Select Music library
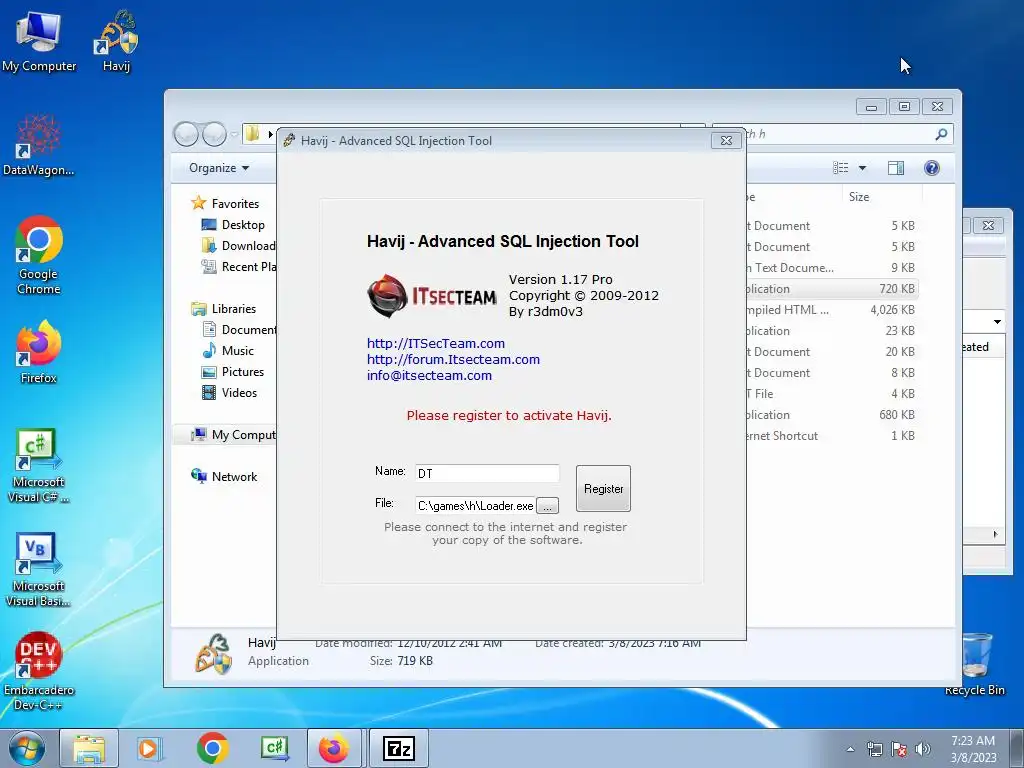The width and height of the screenshot is (1024, 768). click(x=228, y=351)
